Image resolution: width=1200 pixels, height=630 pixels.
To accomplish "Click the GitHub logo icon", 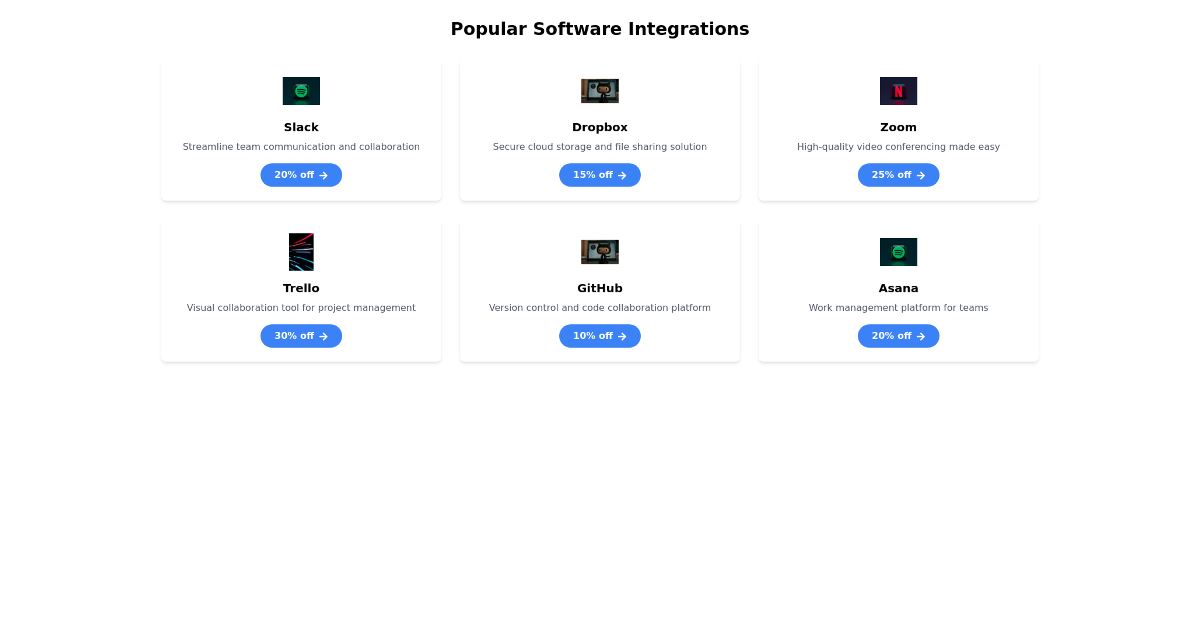I will coord(600,252).
